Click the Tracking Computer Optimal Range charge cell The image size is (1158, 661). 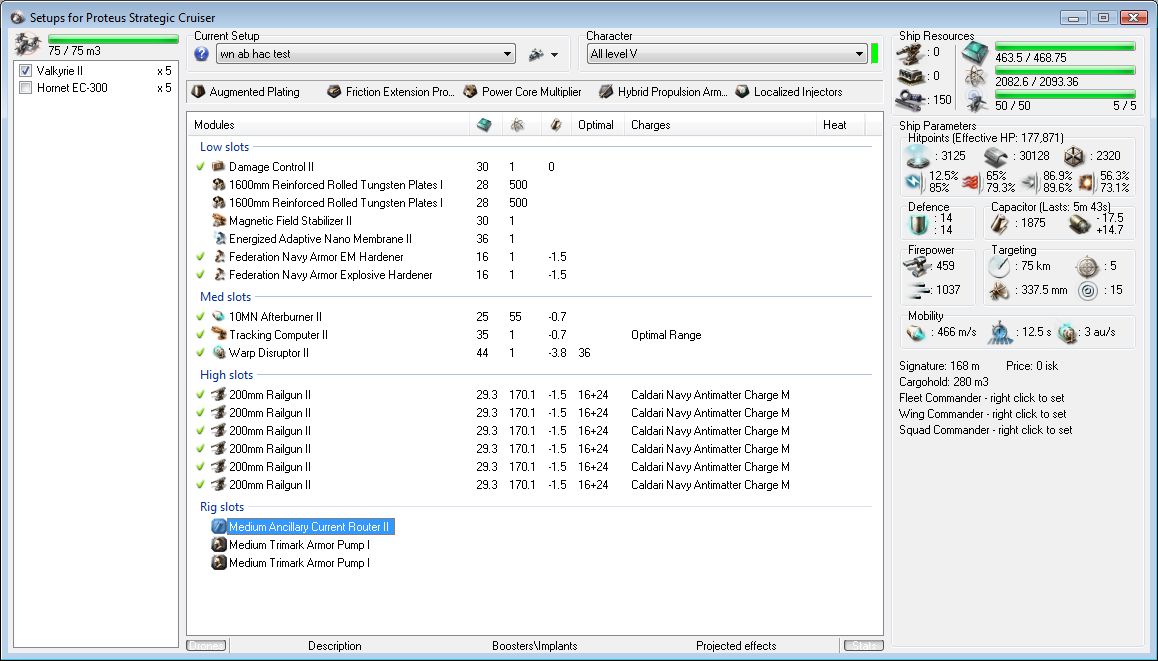666,335
